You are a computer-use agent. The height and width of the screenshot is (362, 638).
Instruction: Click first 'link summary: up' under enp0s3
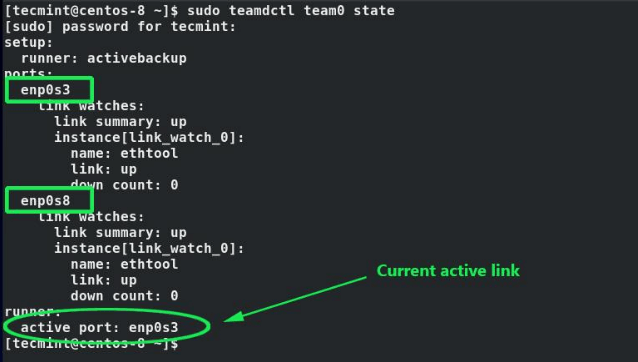click(x=120, y=122)
